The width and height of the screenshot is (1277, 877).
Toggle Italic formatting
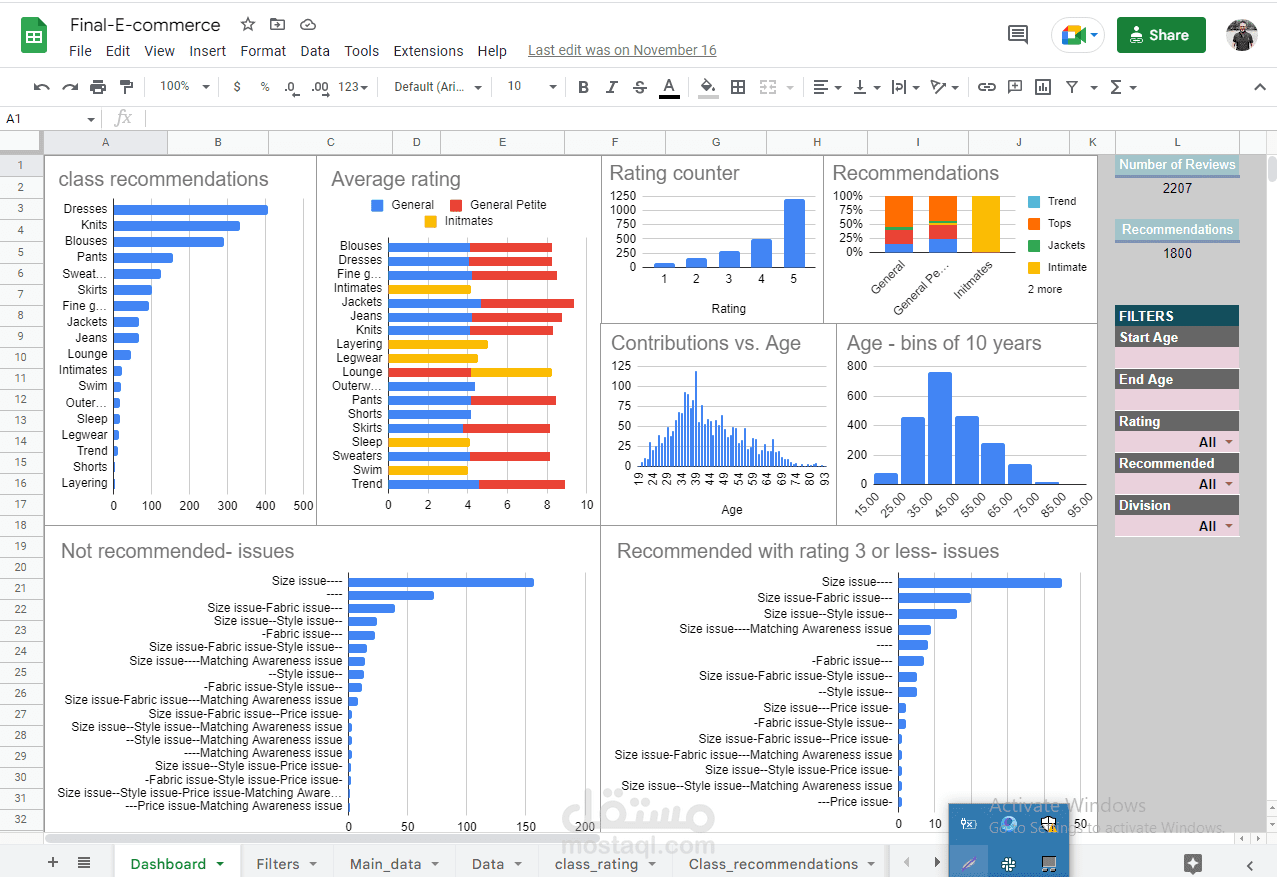pyautogui.click(x=612, y=87)
